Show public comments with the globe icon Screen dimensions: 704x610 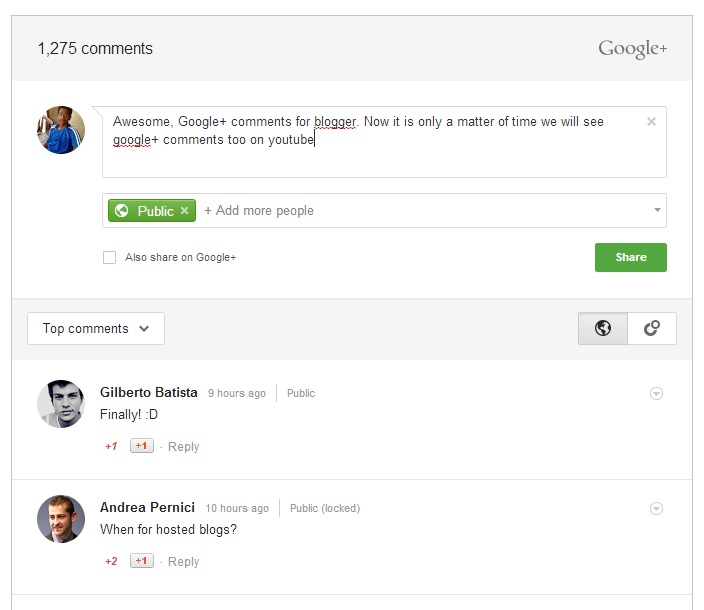click(x=603, y=328)
